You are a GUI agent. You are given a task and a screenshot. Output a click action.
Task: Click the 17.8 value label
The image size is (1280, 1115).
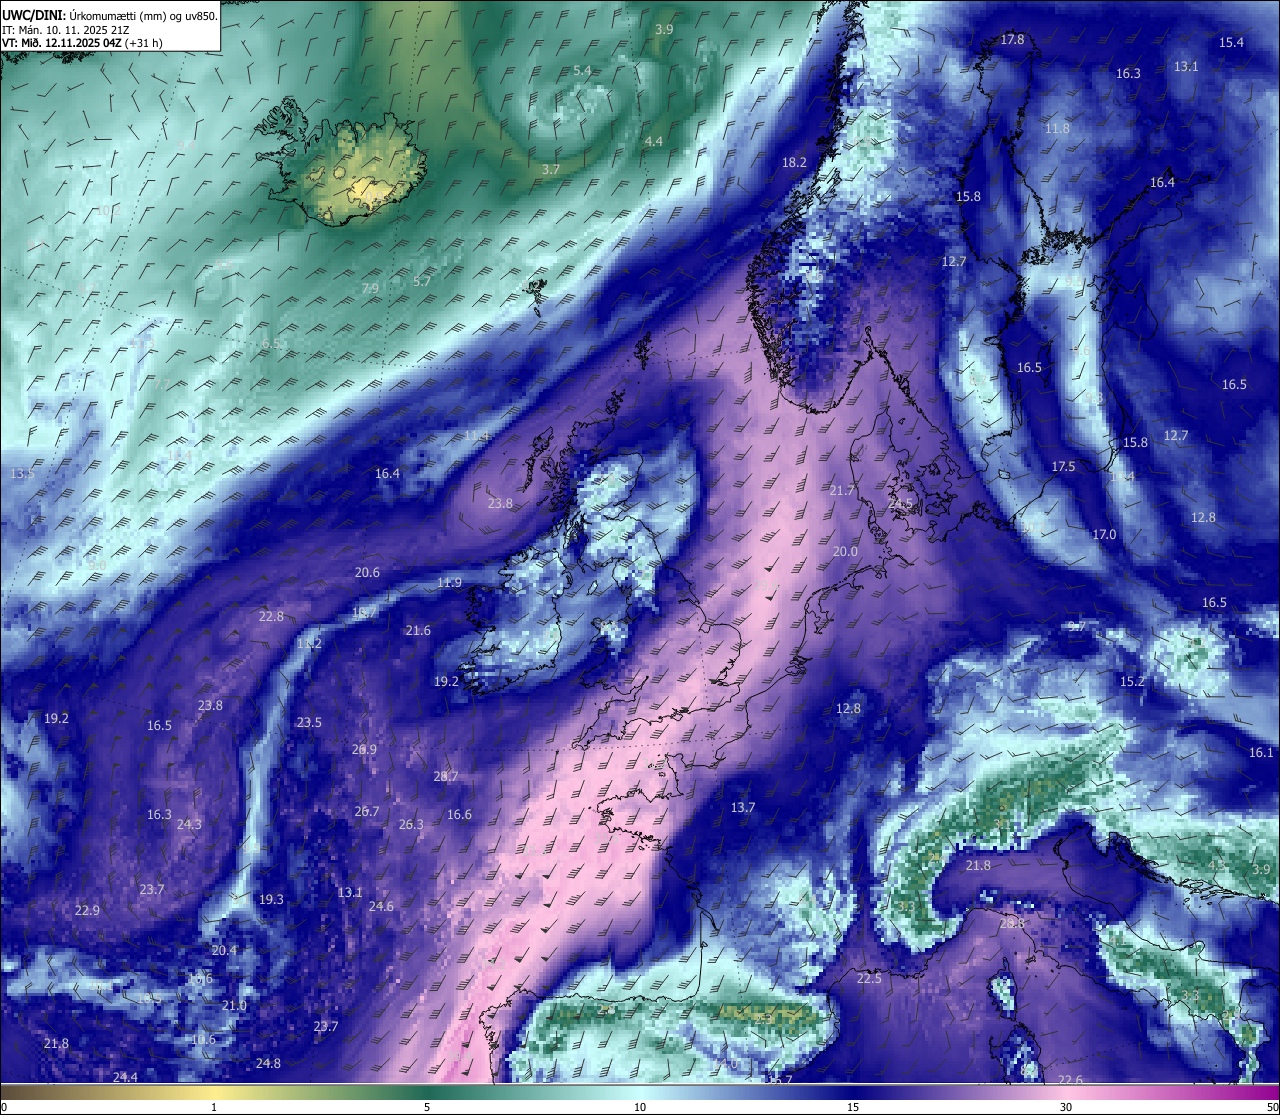coord(1012,40)
